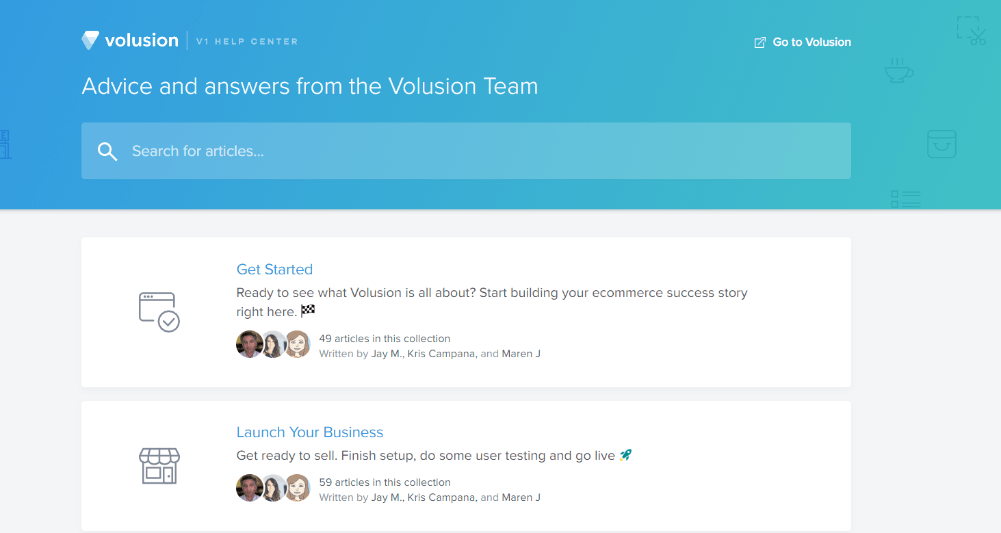Click the Get Started browser-checkmark icon

pos(159,312)
